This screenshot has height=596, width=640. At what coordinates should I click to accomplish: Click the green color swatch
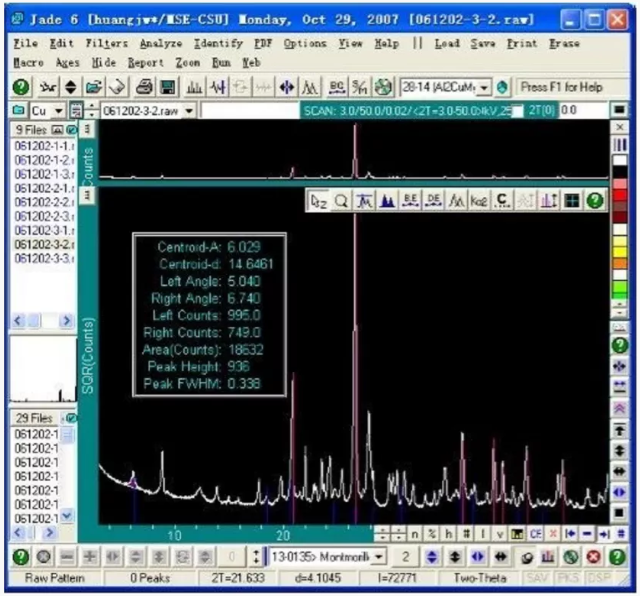click(x=620, y=288)
